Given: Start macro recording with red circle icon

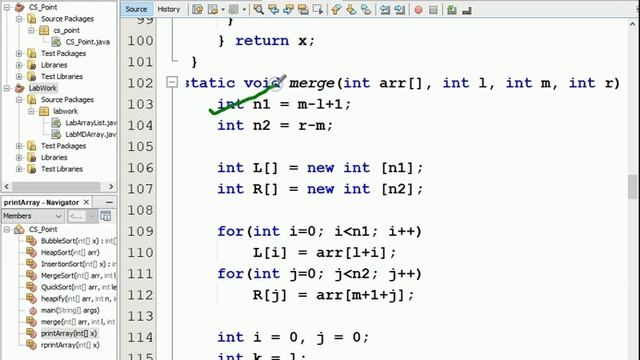Looking at the screenshot, I should [x=418, y=9].
